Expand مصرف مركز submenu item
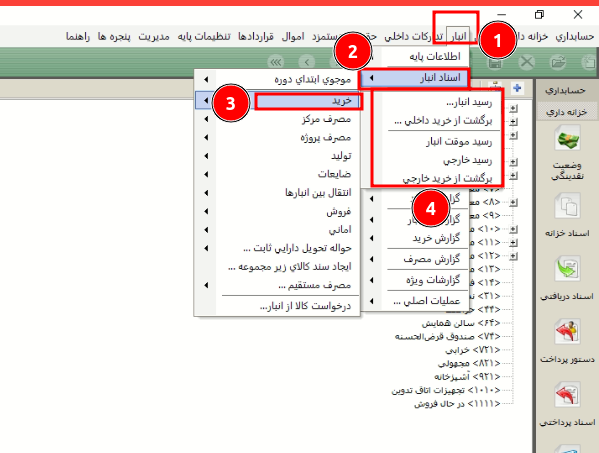Viewport: 599px width, 453px height. (277, 119)
